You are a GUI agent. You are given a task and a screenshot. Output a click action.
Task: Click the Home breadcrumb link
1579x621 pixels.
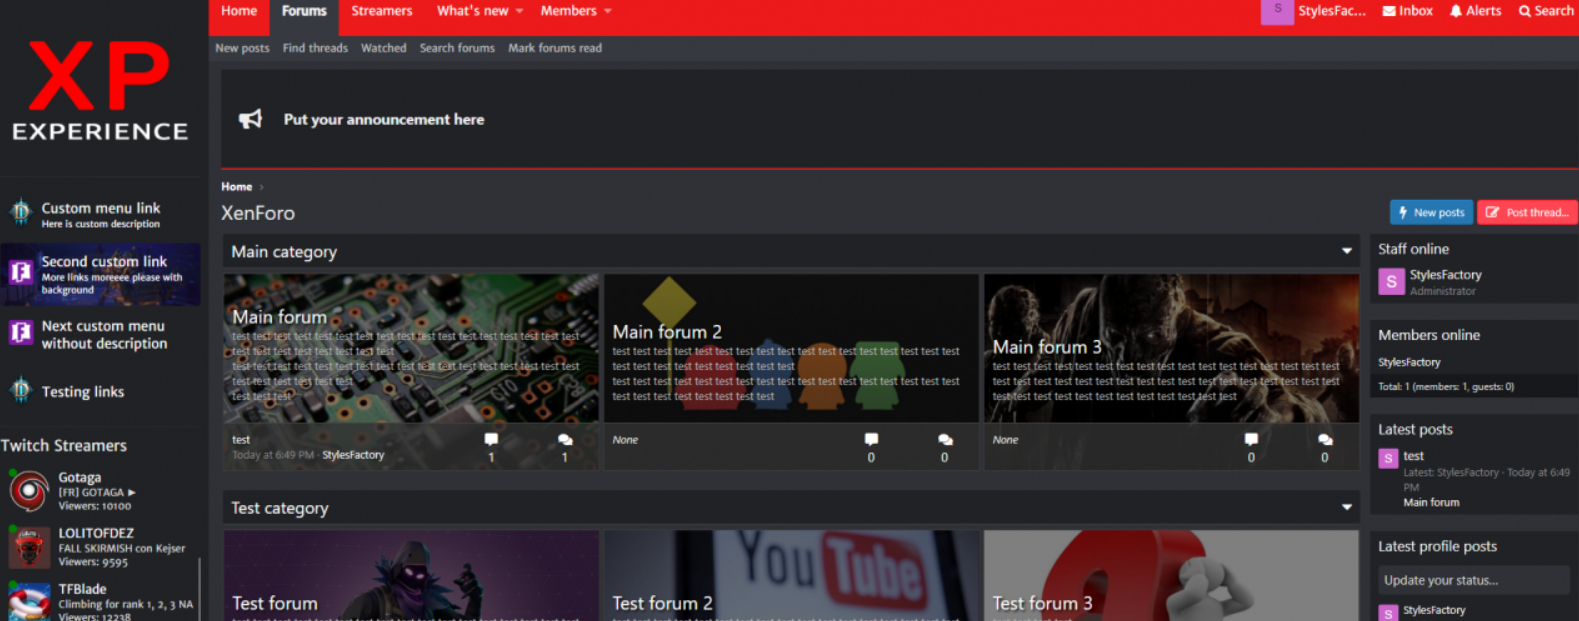(x=236, y=187)
